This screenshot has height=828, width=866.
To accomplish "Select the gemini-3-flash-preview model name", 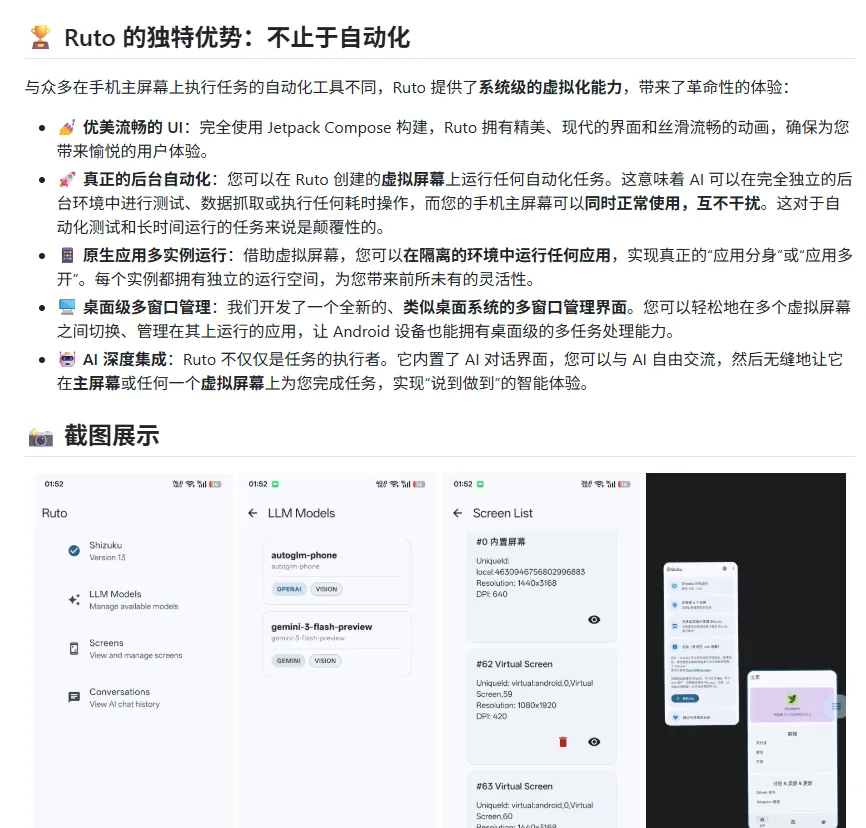I will tap(321, 627).
